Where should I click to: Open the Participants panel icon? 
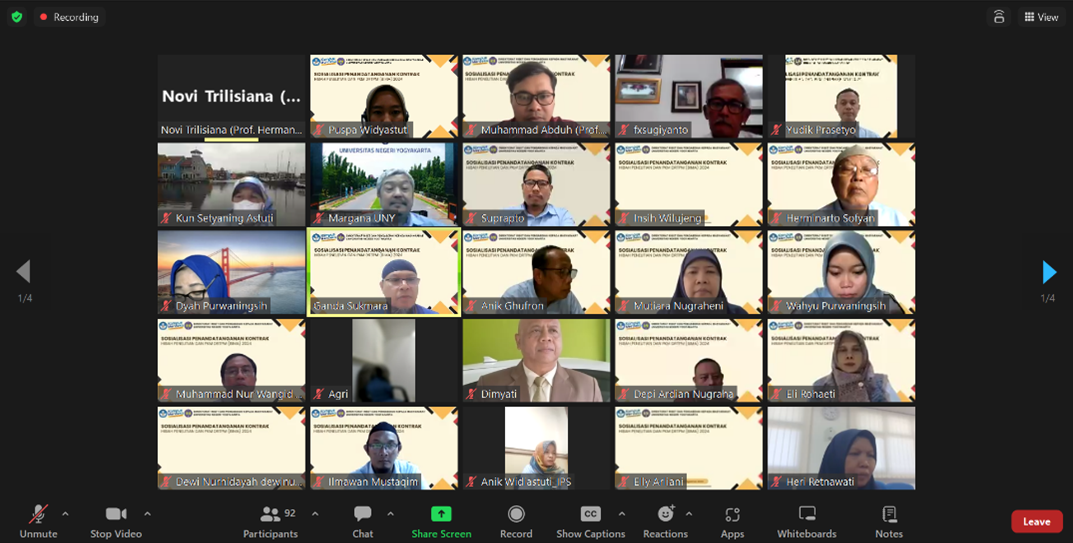coord(270,514)
